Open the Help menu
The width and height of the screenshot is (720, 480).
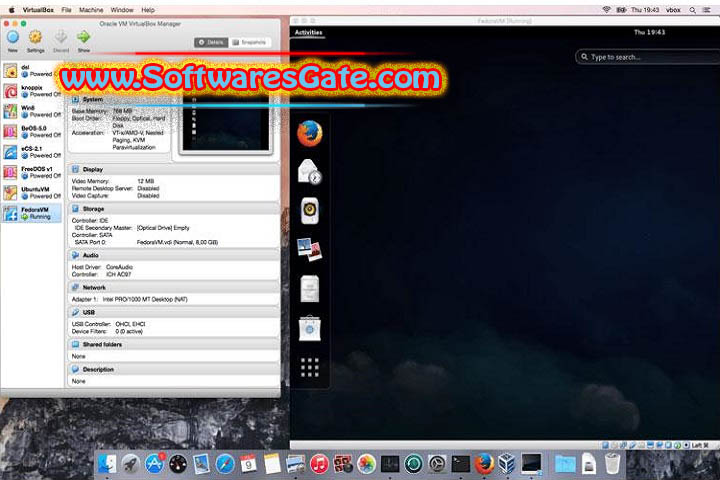[148, 10]
